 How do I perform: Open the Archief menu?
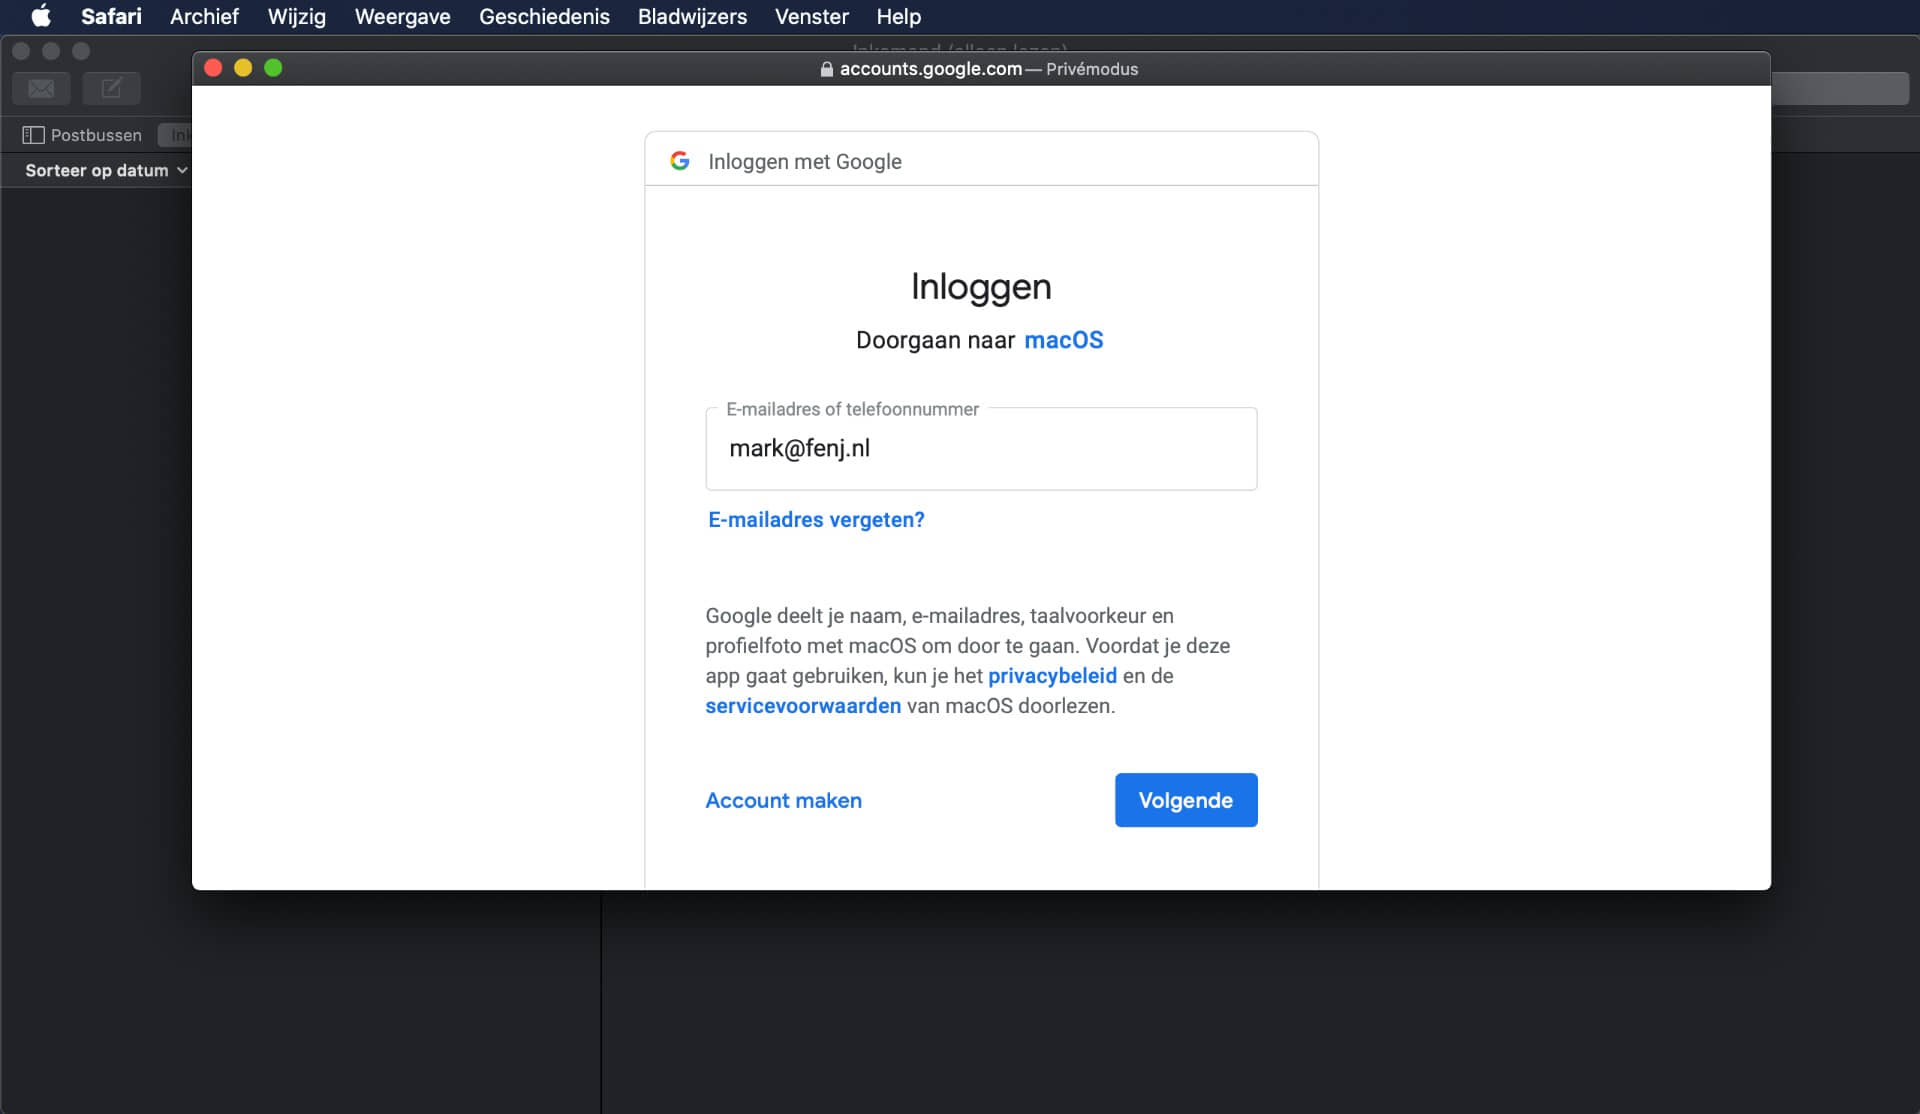(x=204, y=16)
